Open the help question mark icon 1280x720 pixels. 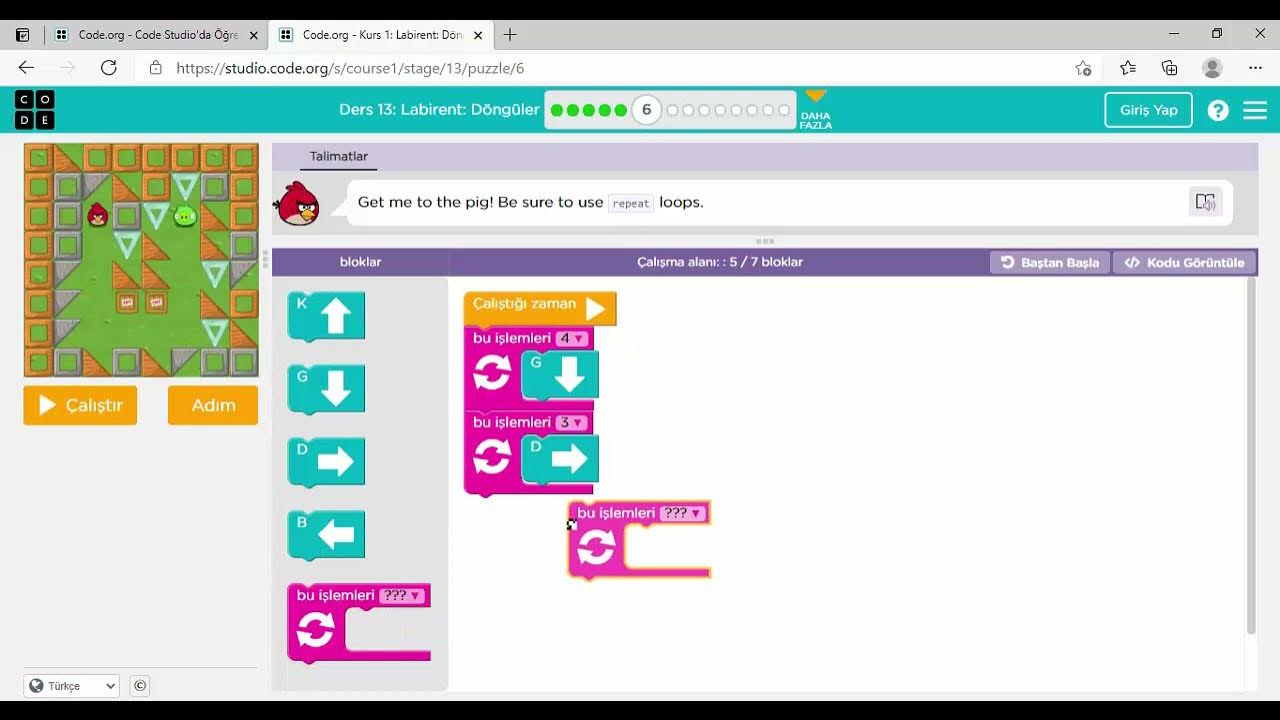(x=1218, y=110)
